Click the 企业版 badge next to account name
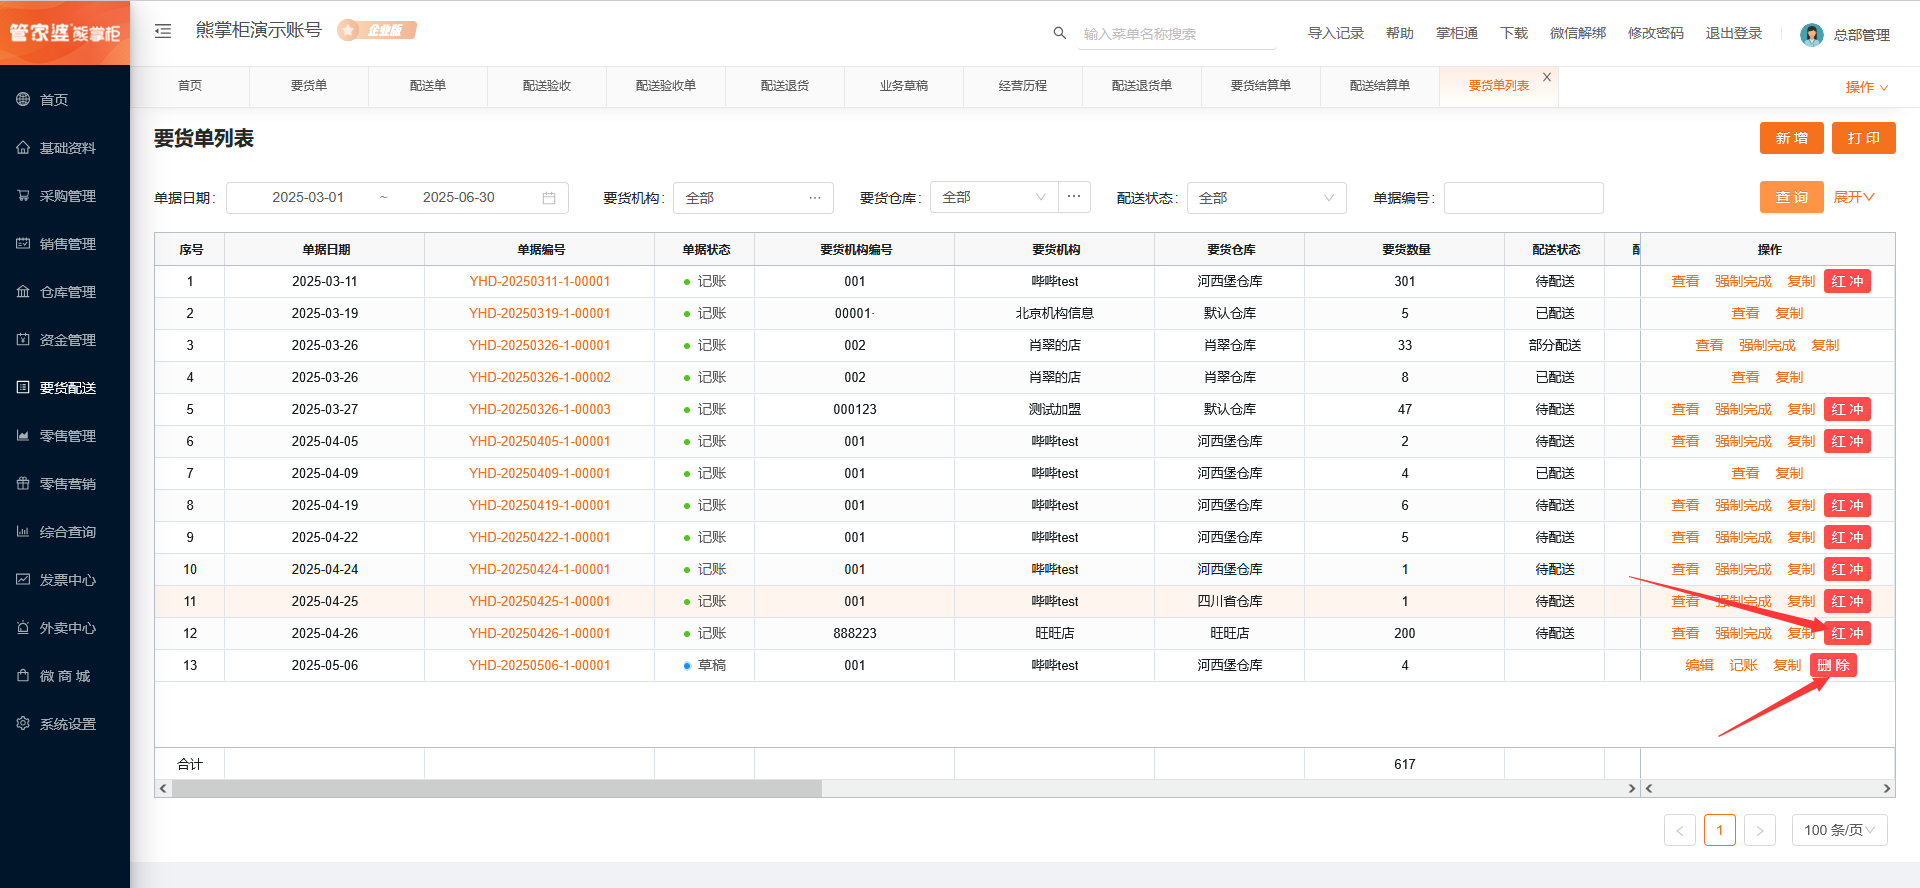This screenshot has width=1920, height=888. pos(377,30)
